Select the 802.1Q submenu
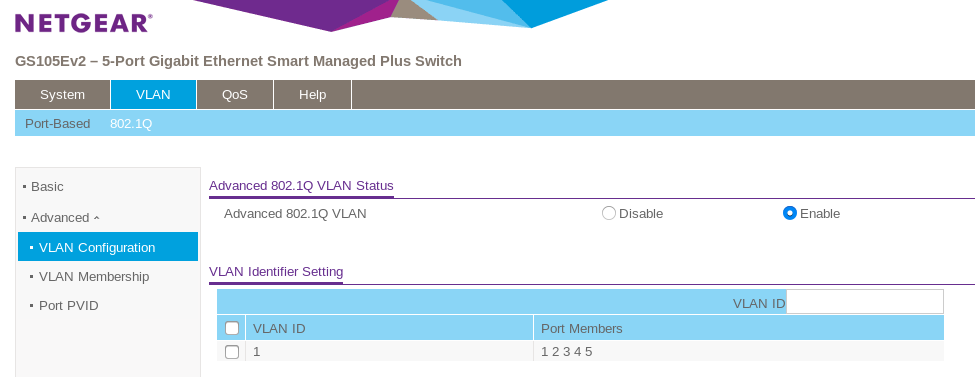This screenshot has height=377, width=975. [x=131, y=124]
